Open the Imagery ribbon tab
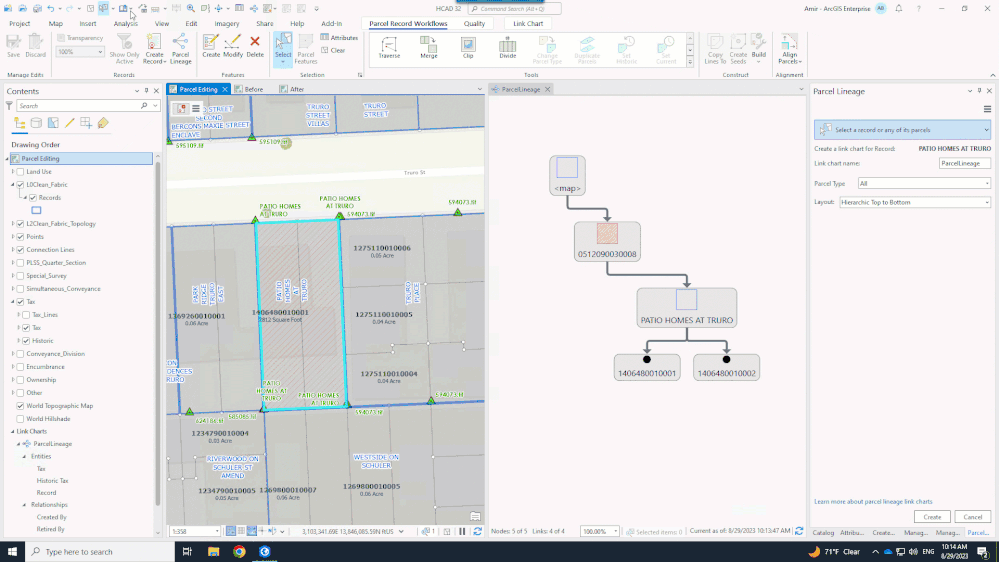 (x=227, y=24)
